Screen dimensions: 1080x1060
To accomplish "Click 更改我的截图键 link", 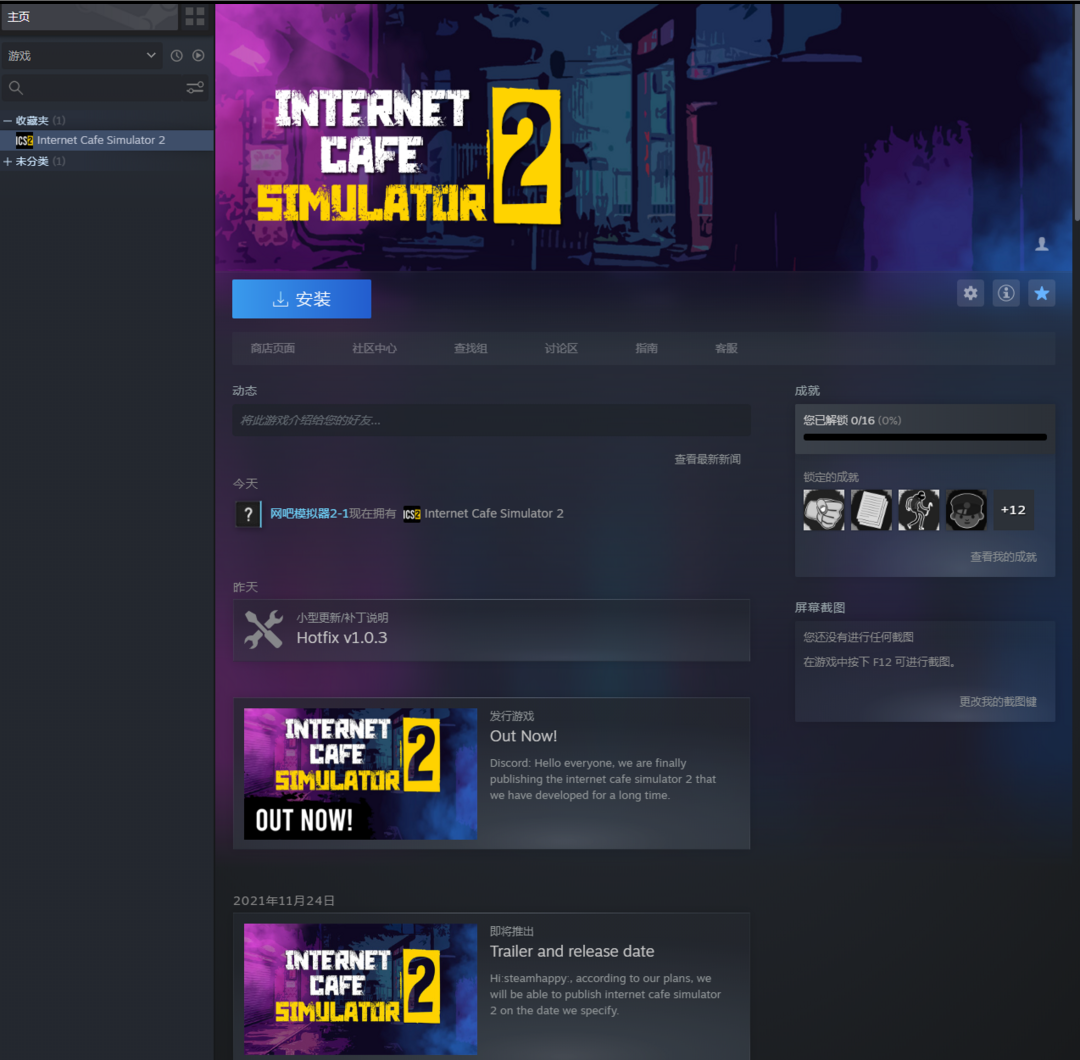I will point(997,701).
